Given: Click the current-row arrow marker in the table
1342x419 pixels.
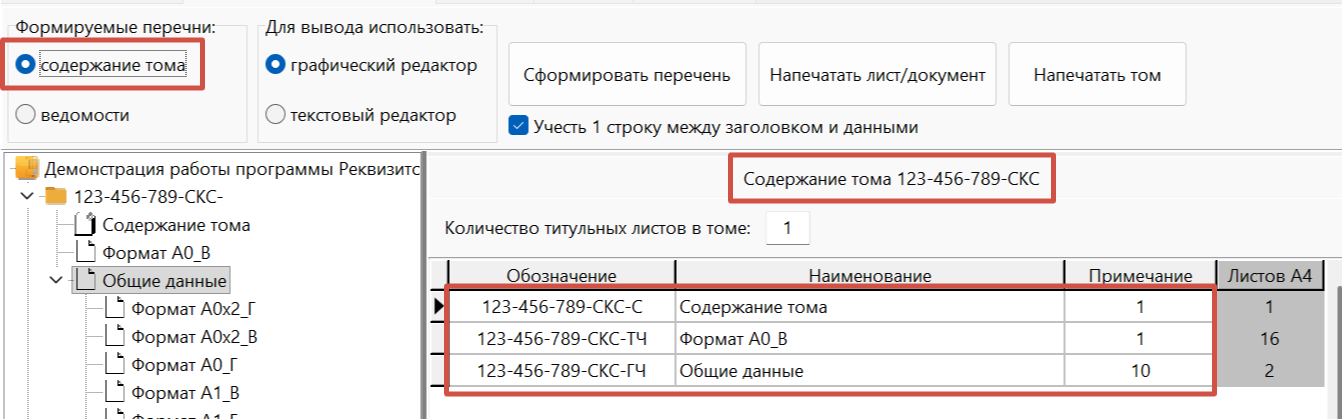Looking at the screenshot, I should coord(438,307).
